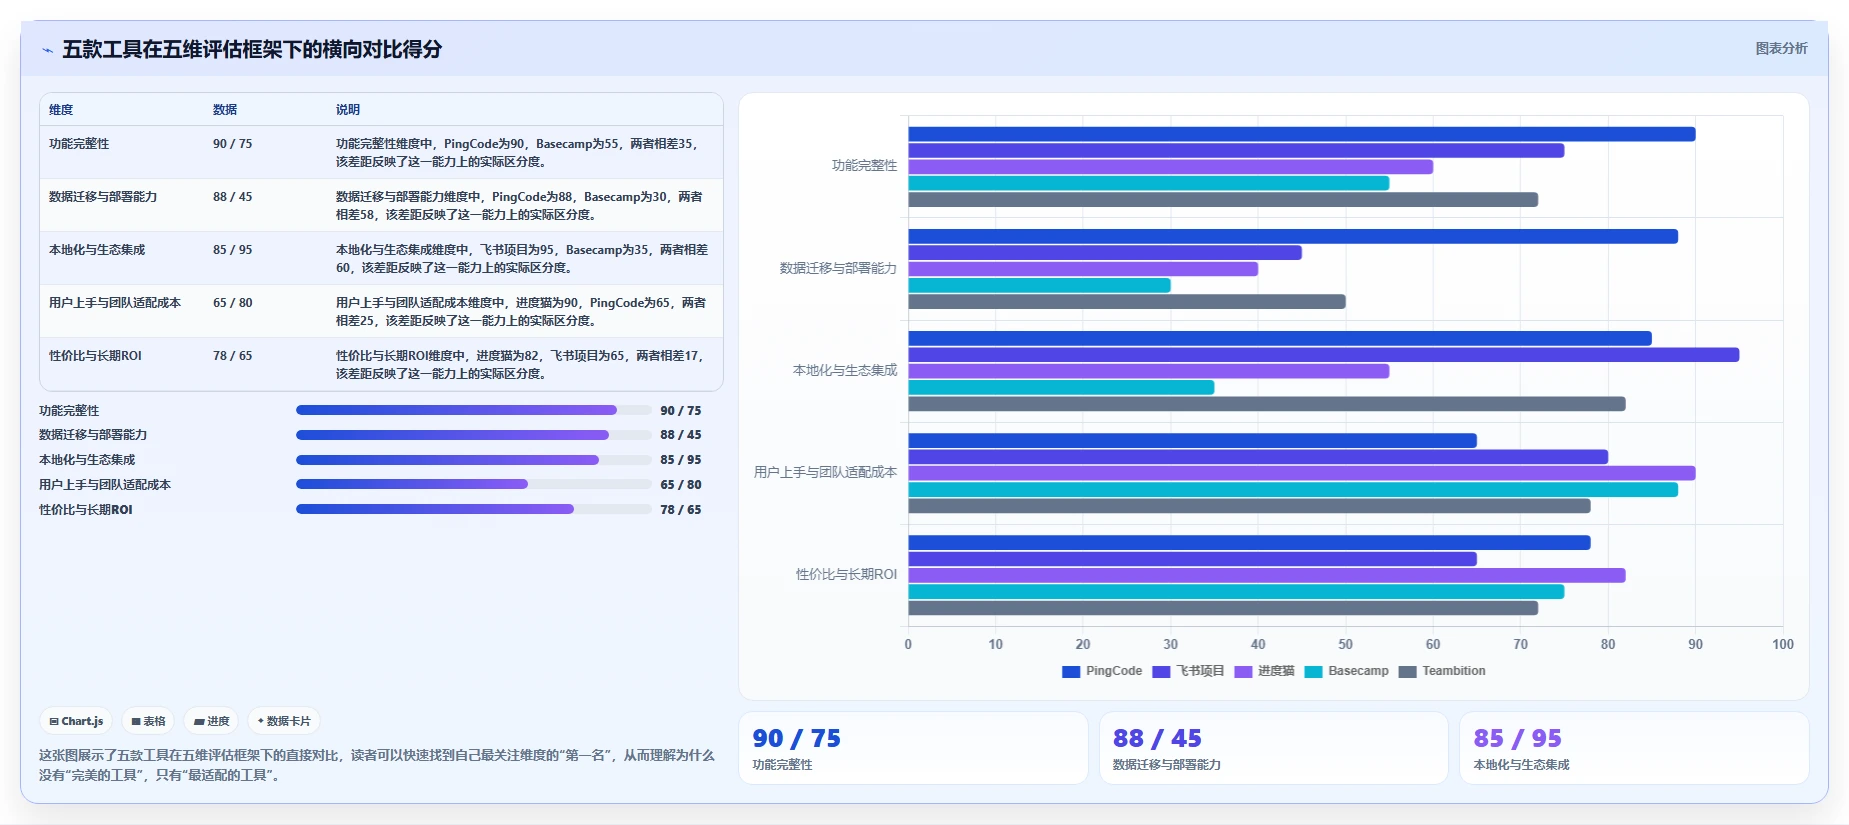Click the Teambition bar in the 性价比与长期ROI group
This screenshot has width=1849, height=825.
click(1223, 608)
